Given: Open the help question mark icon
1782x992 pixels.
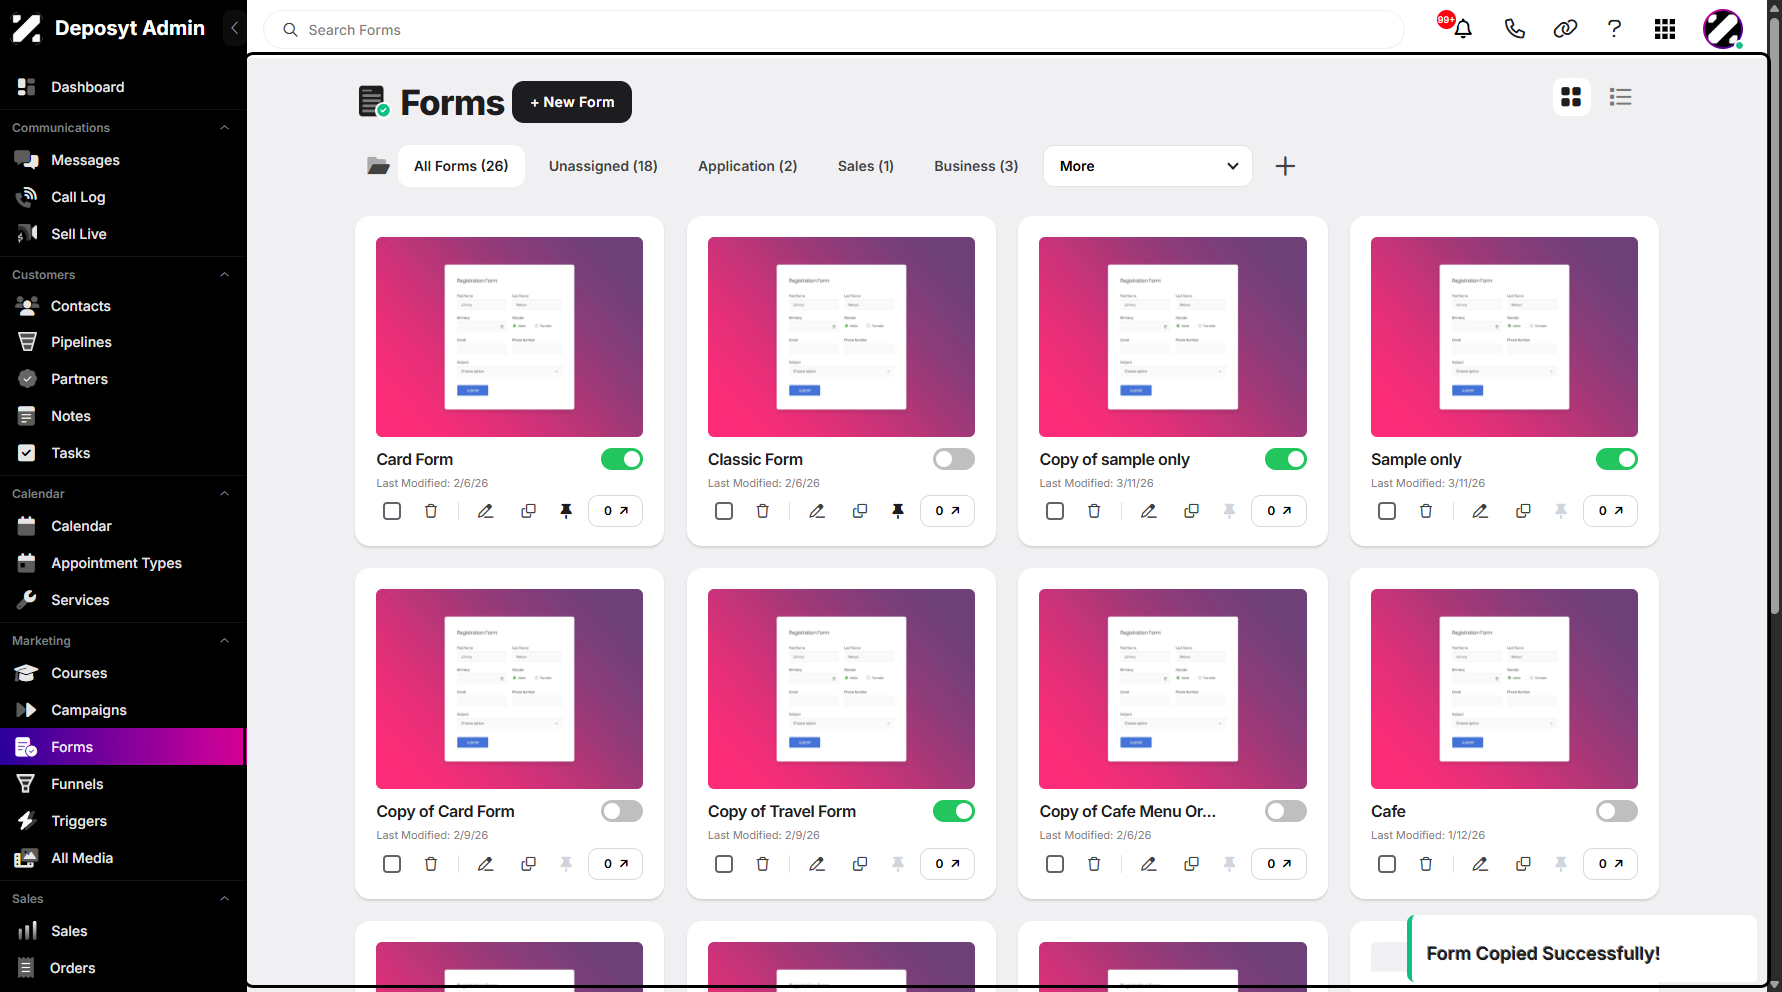Looking at the screenshot, I should click(1614, 29).
